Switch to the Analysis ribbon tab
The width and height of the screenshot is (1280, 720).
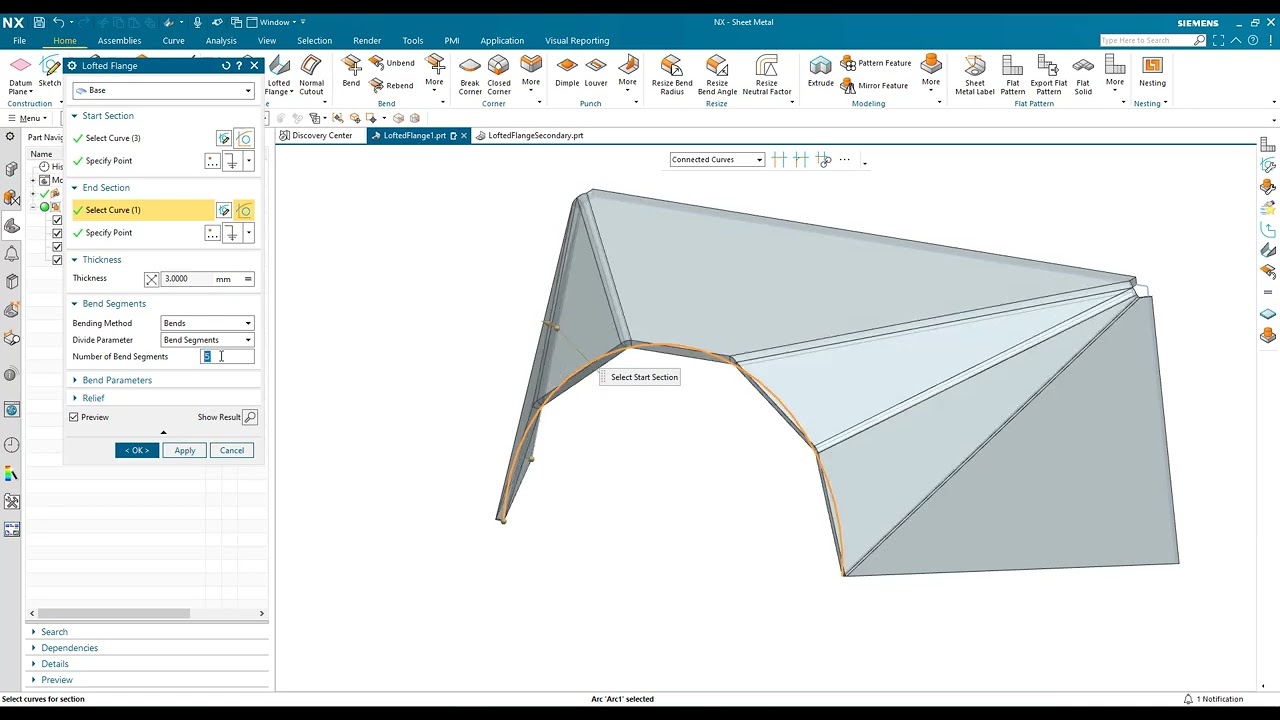pyautogui.click(x=221, y=41)
